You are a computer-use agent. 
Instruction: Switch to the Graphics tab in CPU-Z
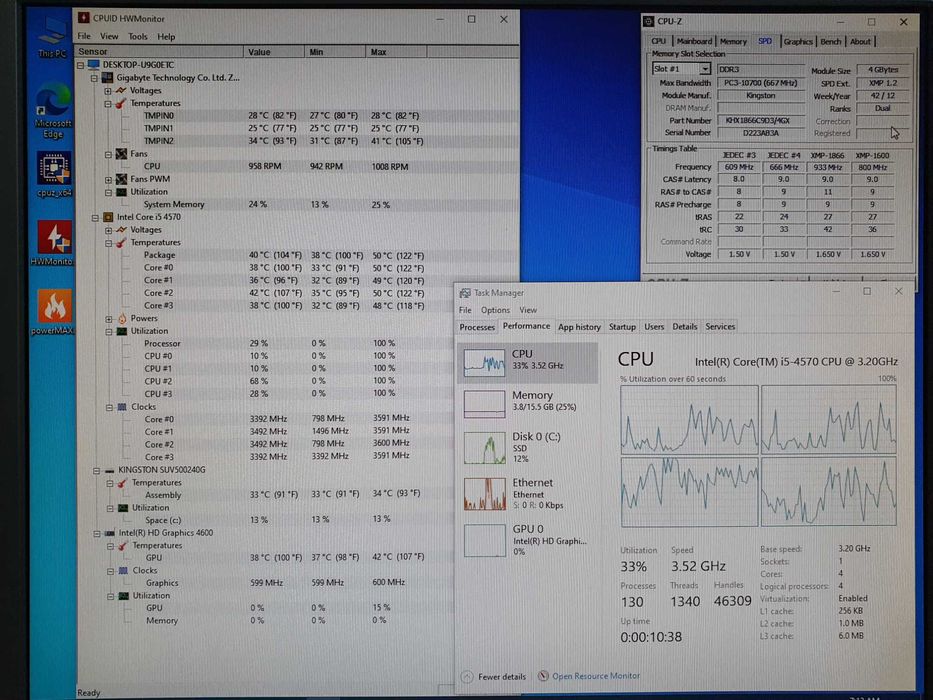(798, 41)
